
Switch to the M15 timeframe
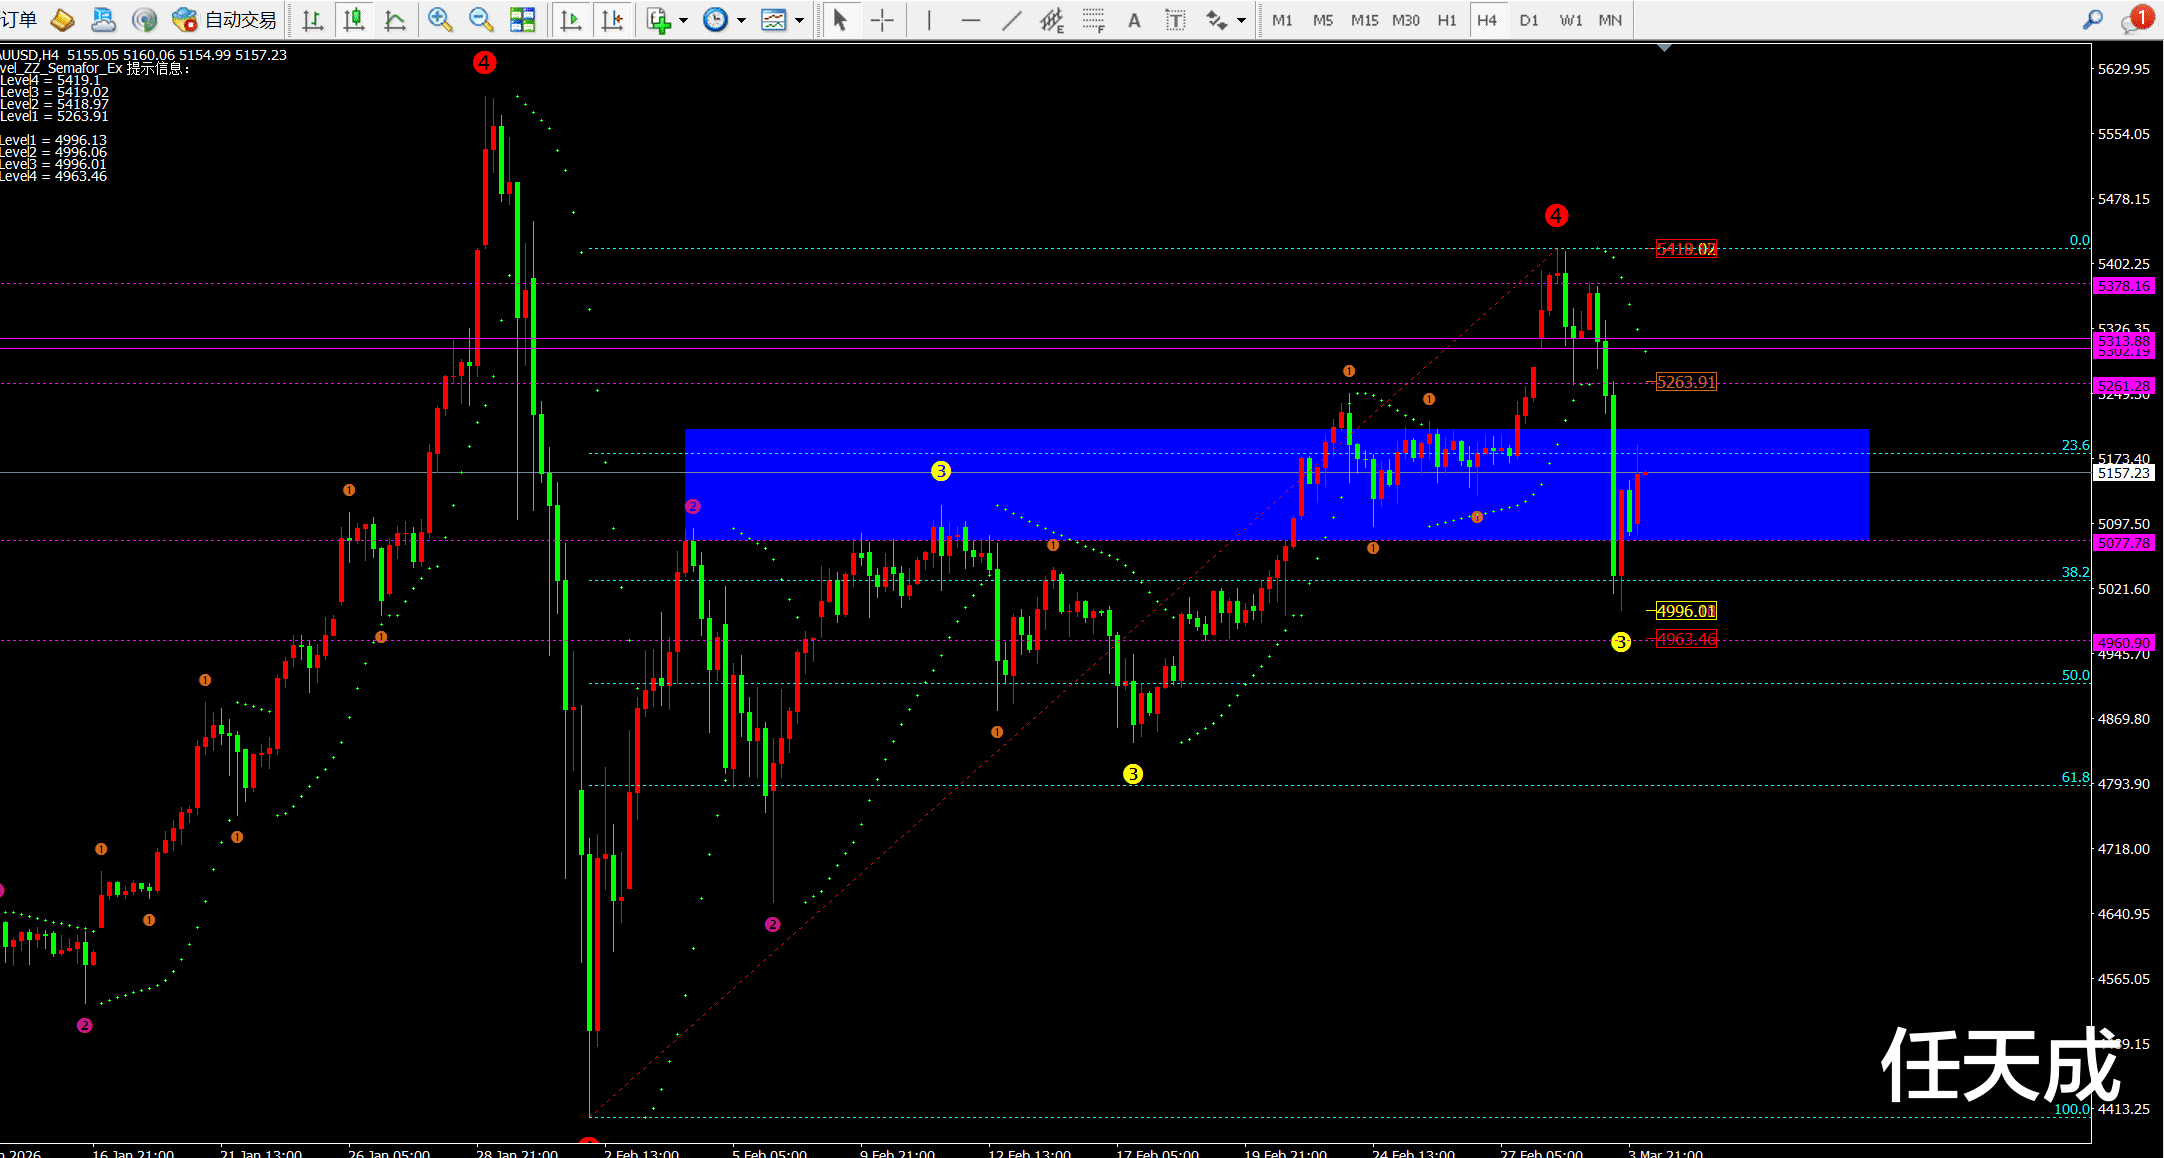coord(1364,20)
